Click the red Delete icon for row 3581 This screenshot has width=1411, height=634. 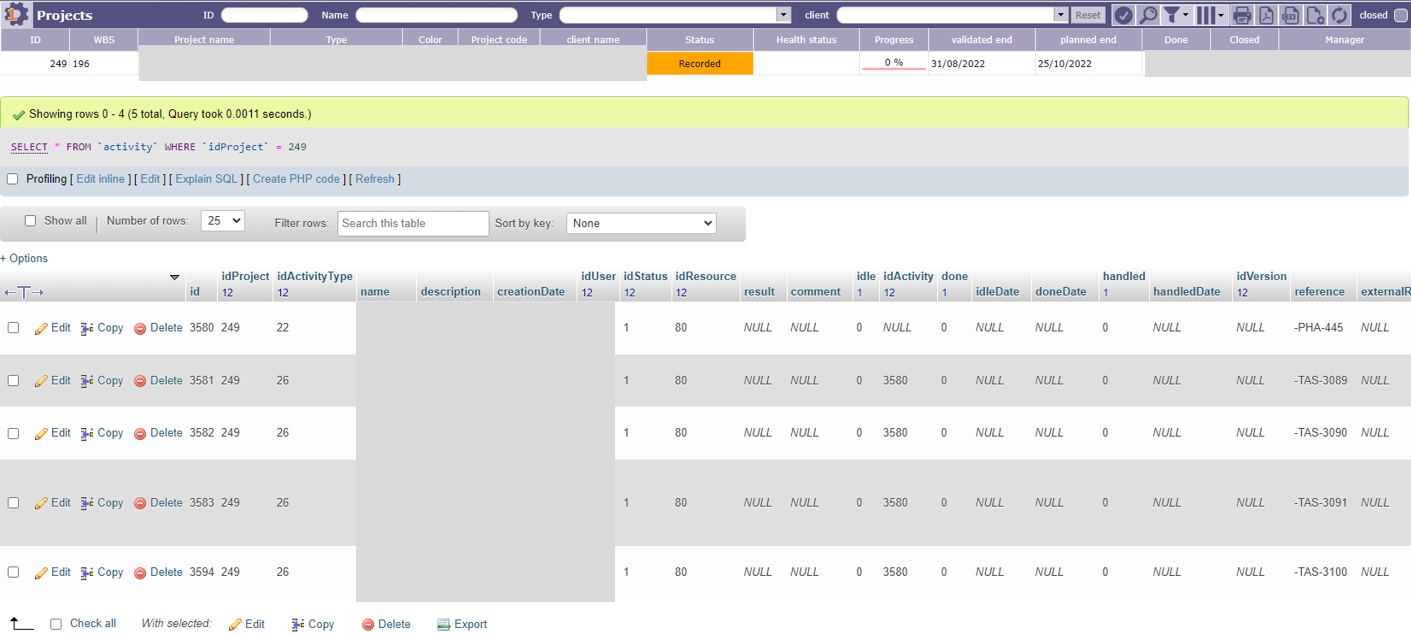(x=140, y=381)
